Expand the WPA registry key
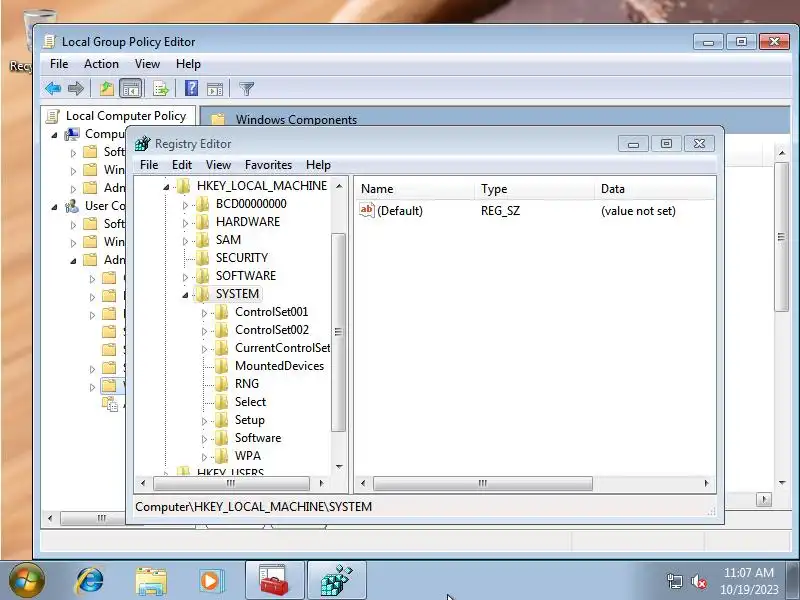 pos(204,457)
